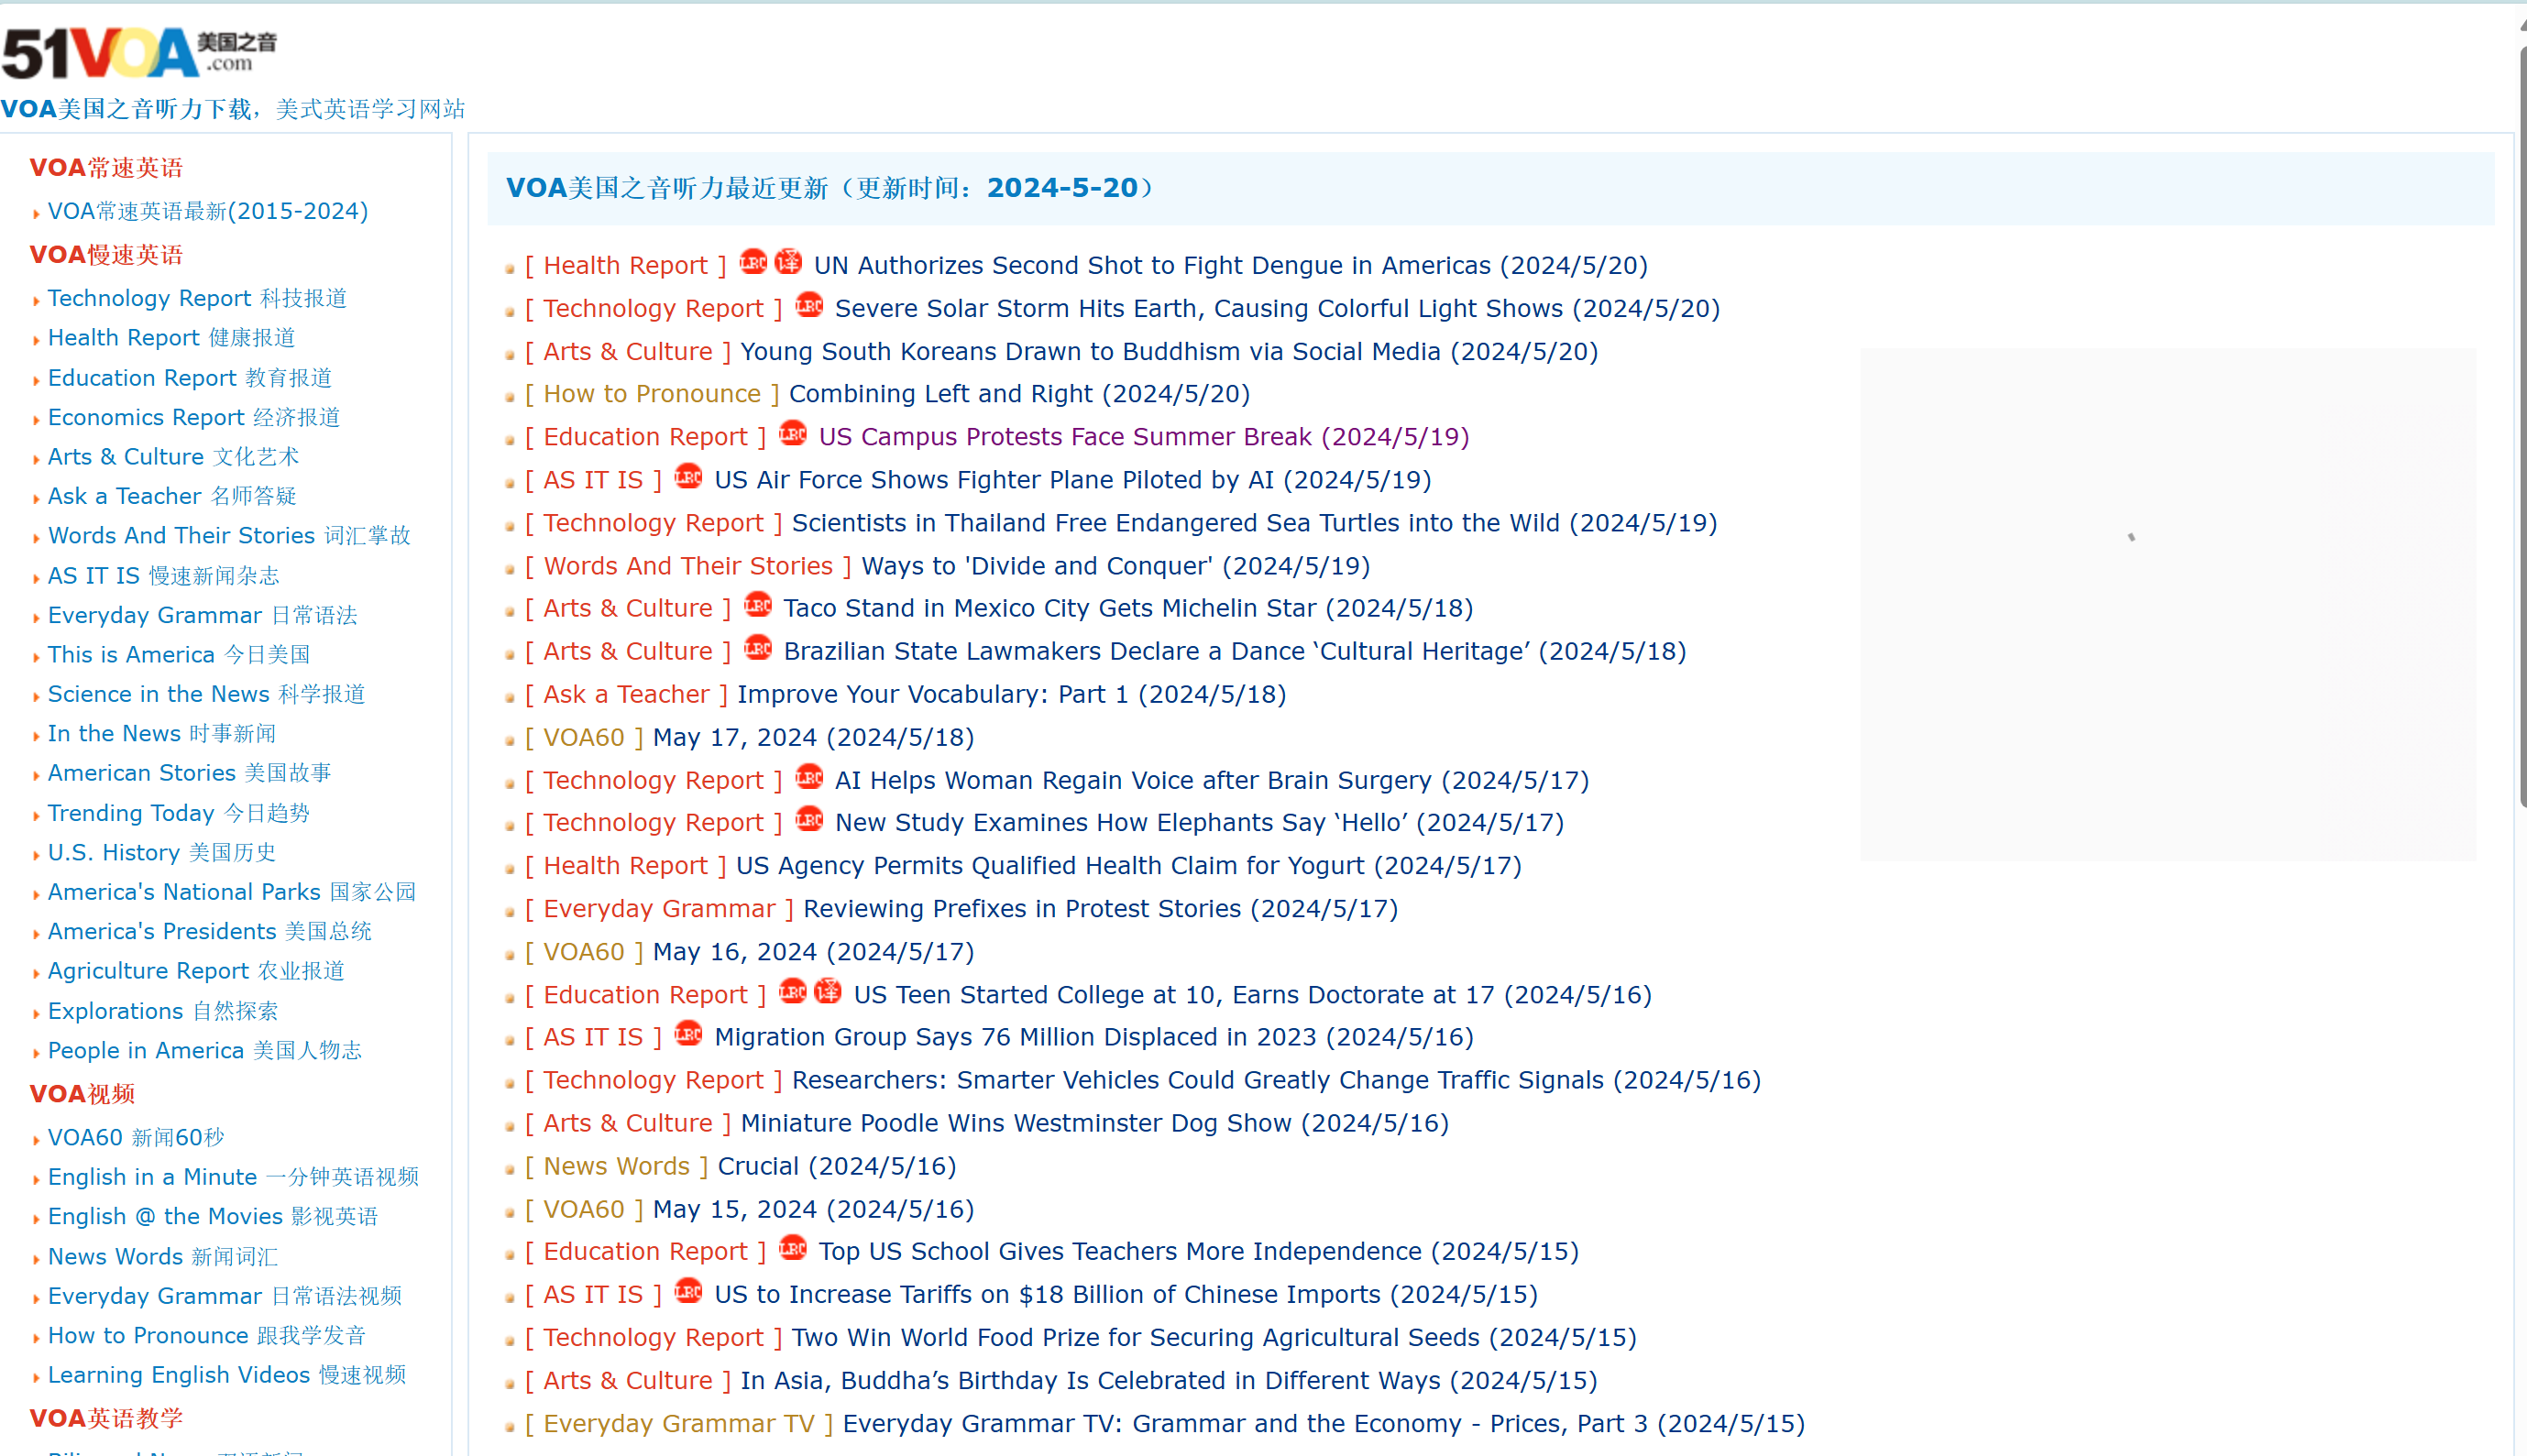Image resolution: width=2527 pixels, height=1456 pixels.
Task: Open article Ways to 'Divide and Conquer'
Action: [1115, 566]
